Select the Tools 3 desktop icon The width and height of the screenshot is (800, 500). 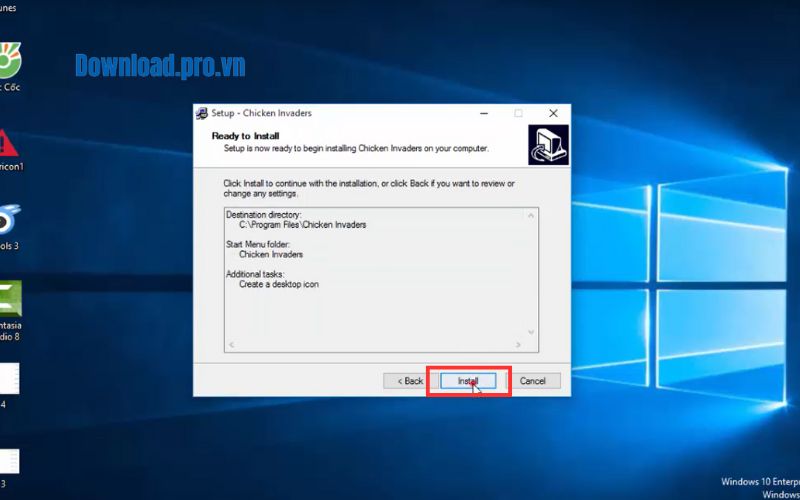[9, 227]
